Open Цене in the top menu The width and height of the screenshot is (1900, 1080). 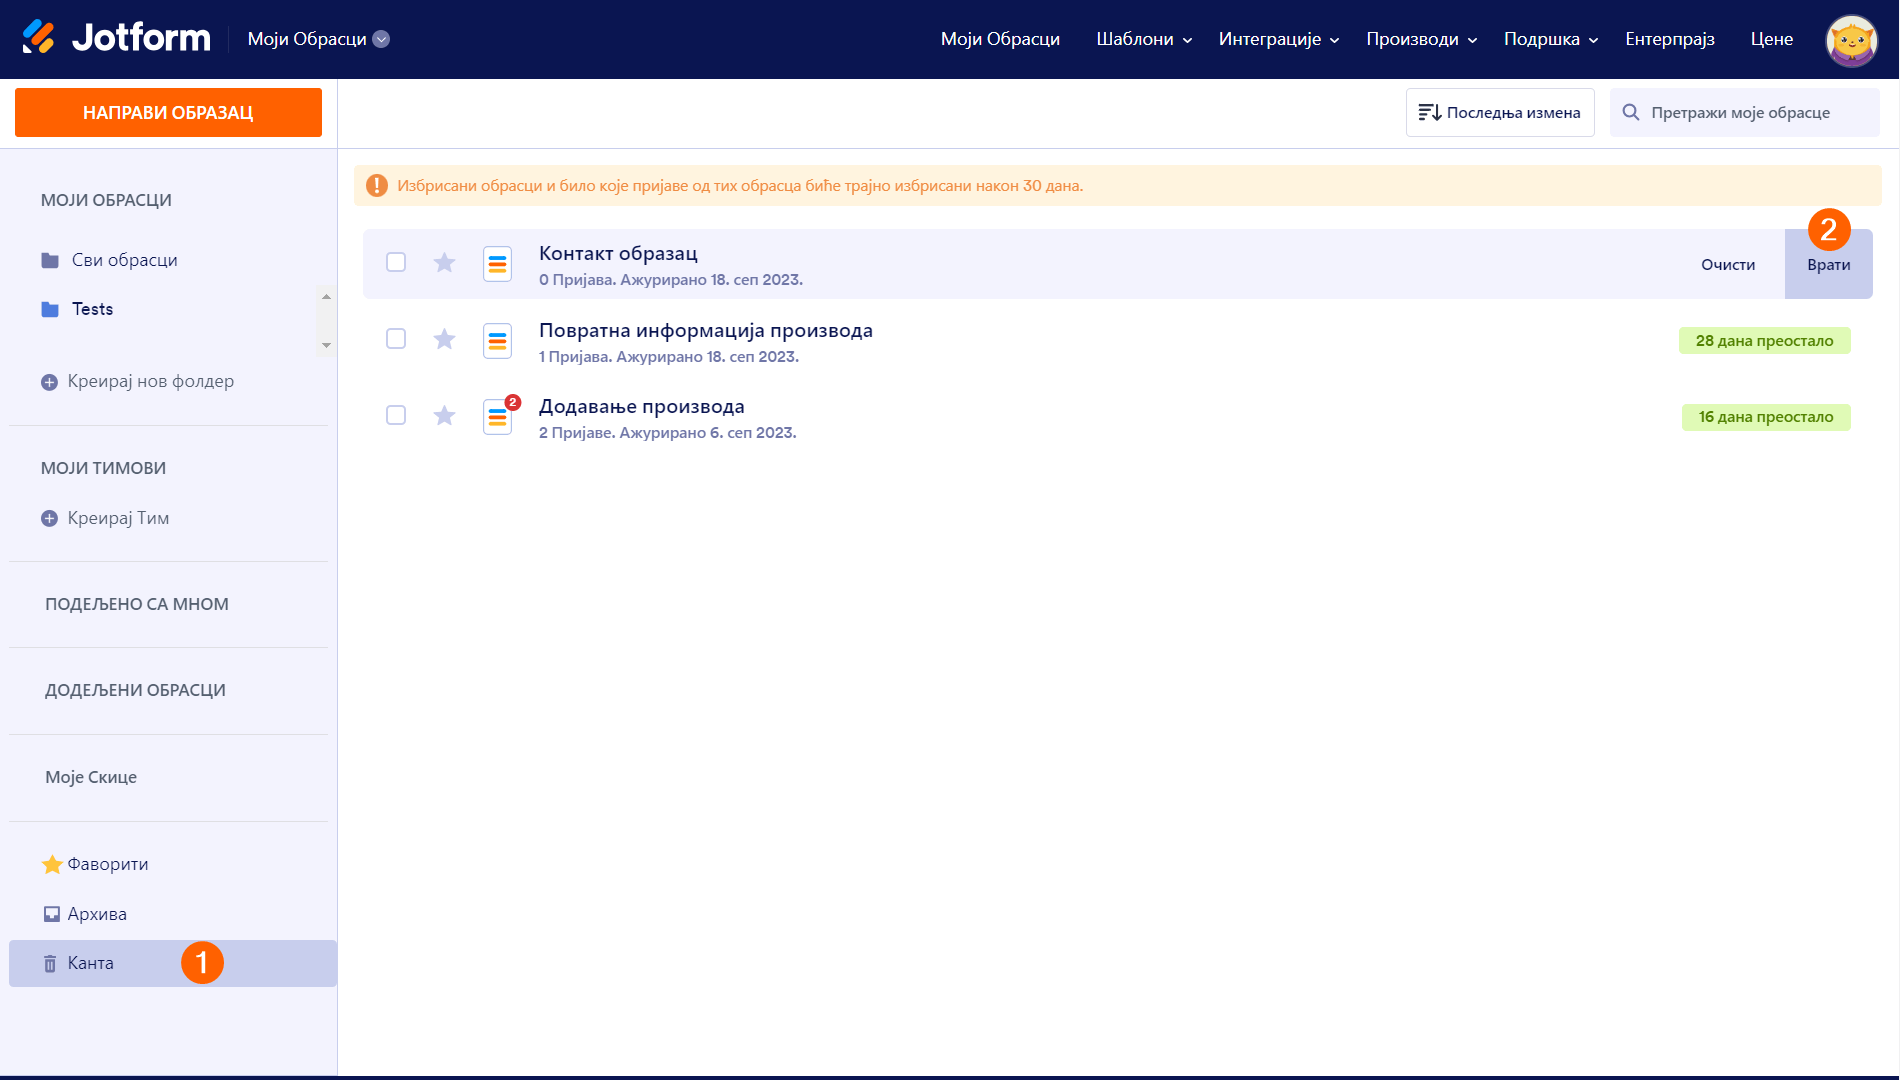[x=1771, y=39]
